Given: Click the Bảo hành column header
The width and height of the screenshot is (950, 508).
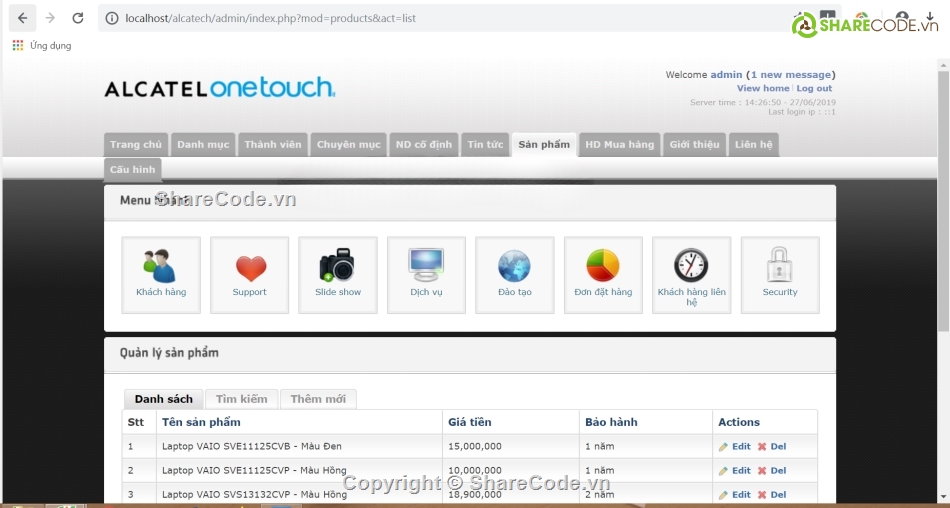Looking at the screenshot, I should click(611, 422).
